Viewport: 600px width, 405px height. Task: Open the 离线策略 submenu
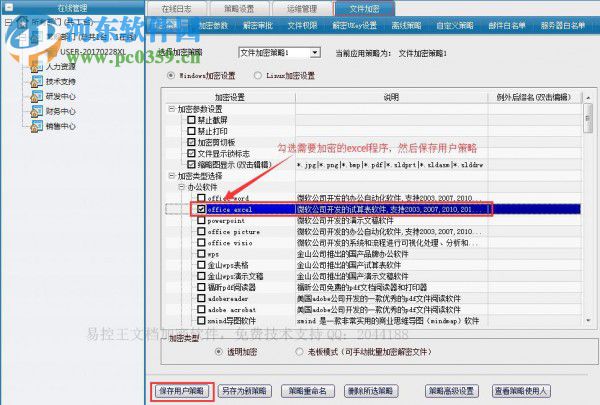tap(406, 26)
